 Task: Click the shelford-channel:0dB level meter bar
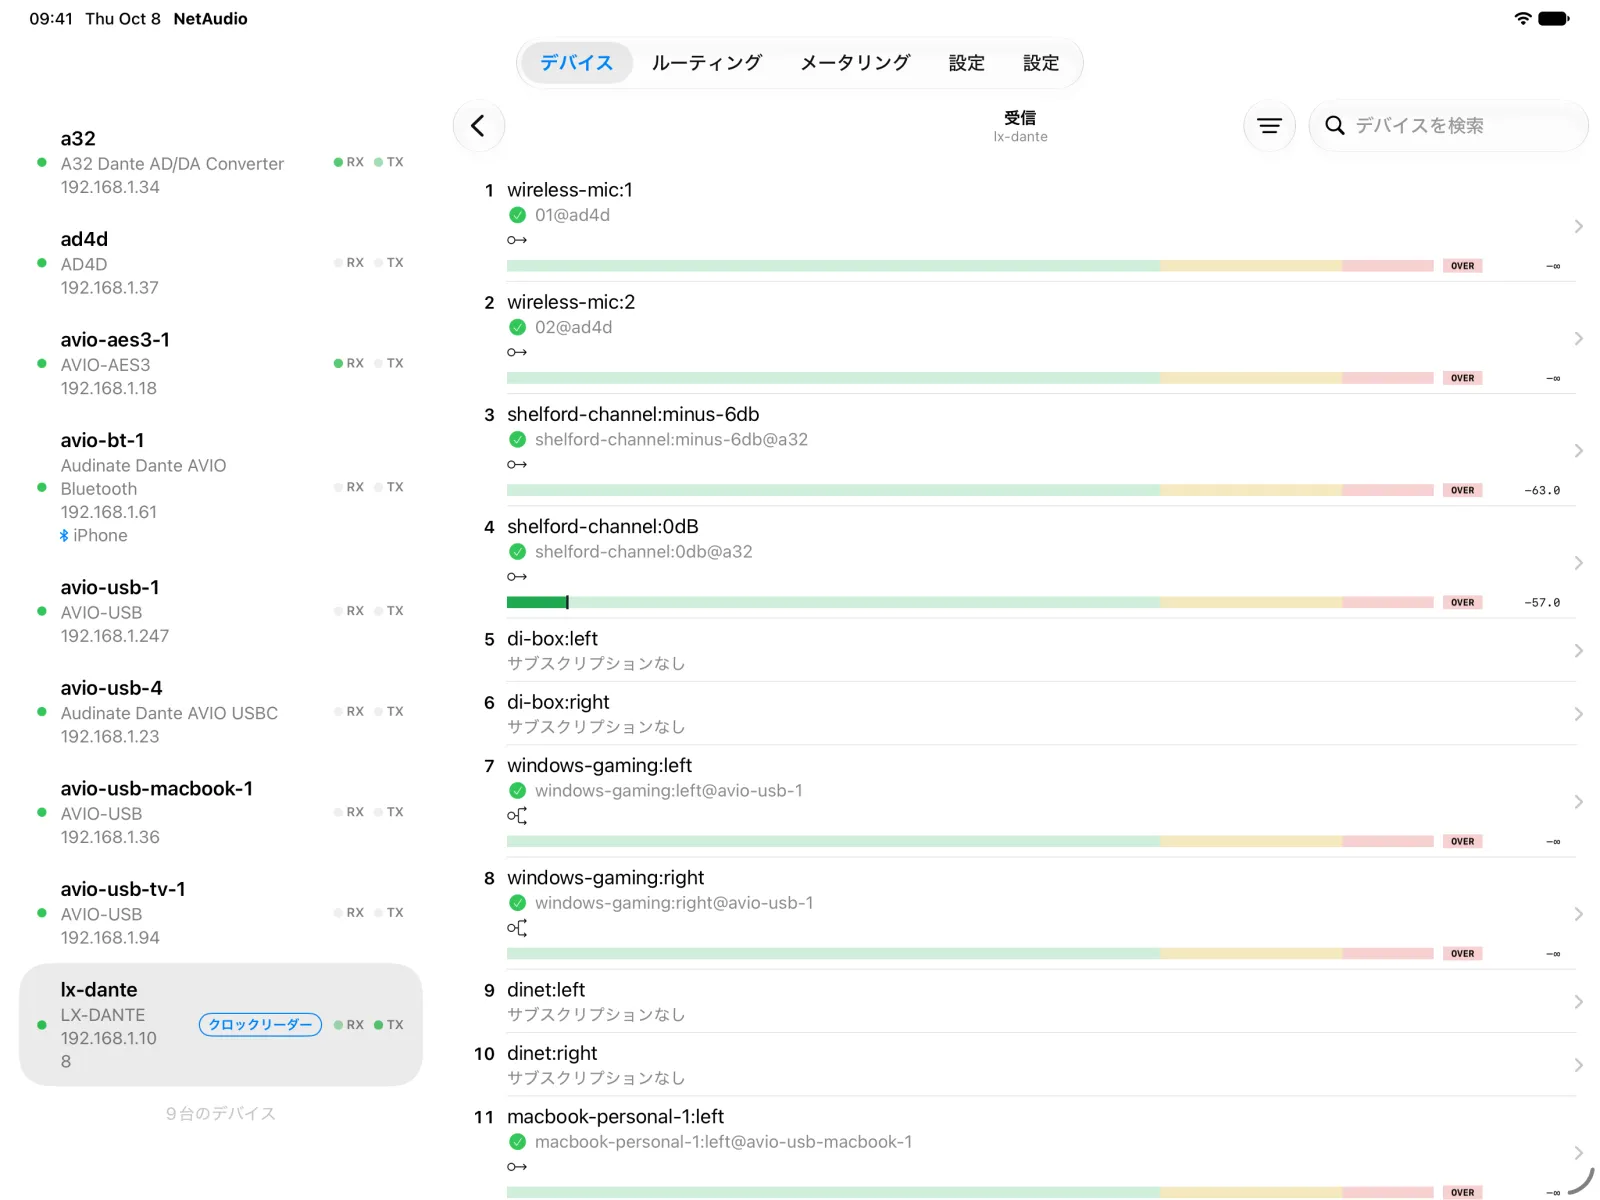[x=970, y=602]
